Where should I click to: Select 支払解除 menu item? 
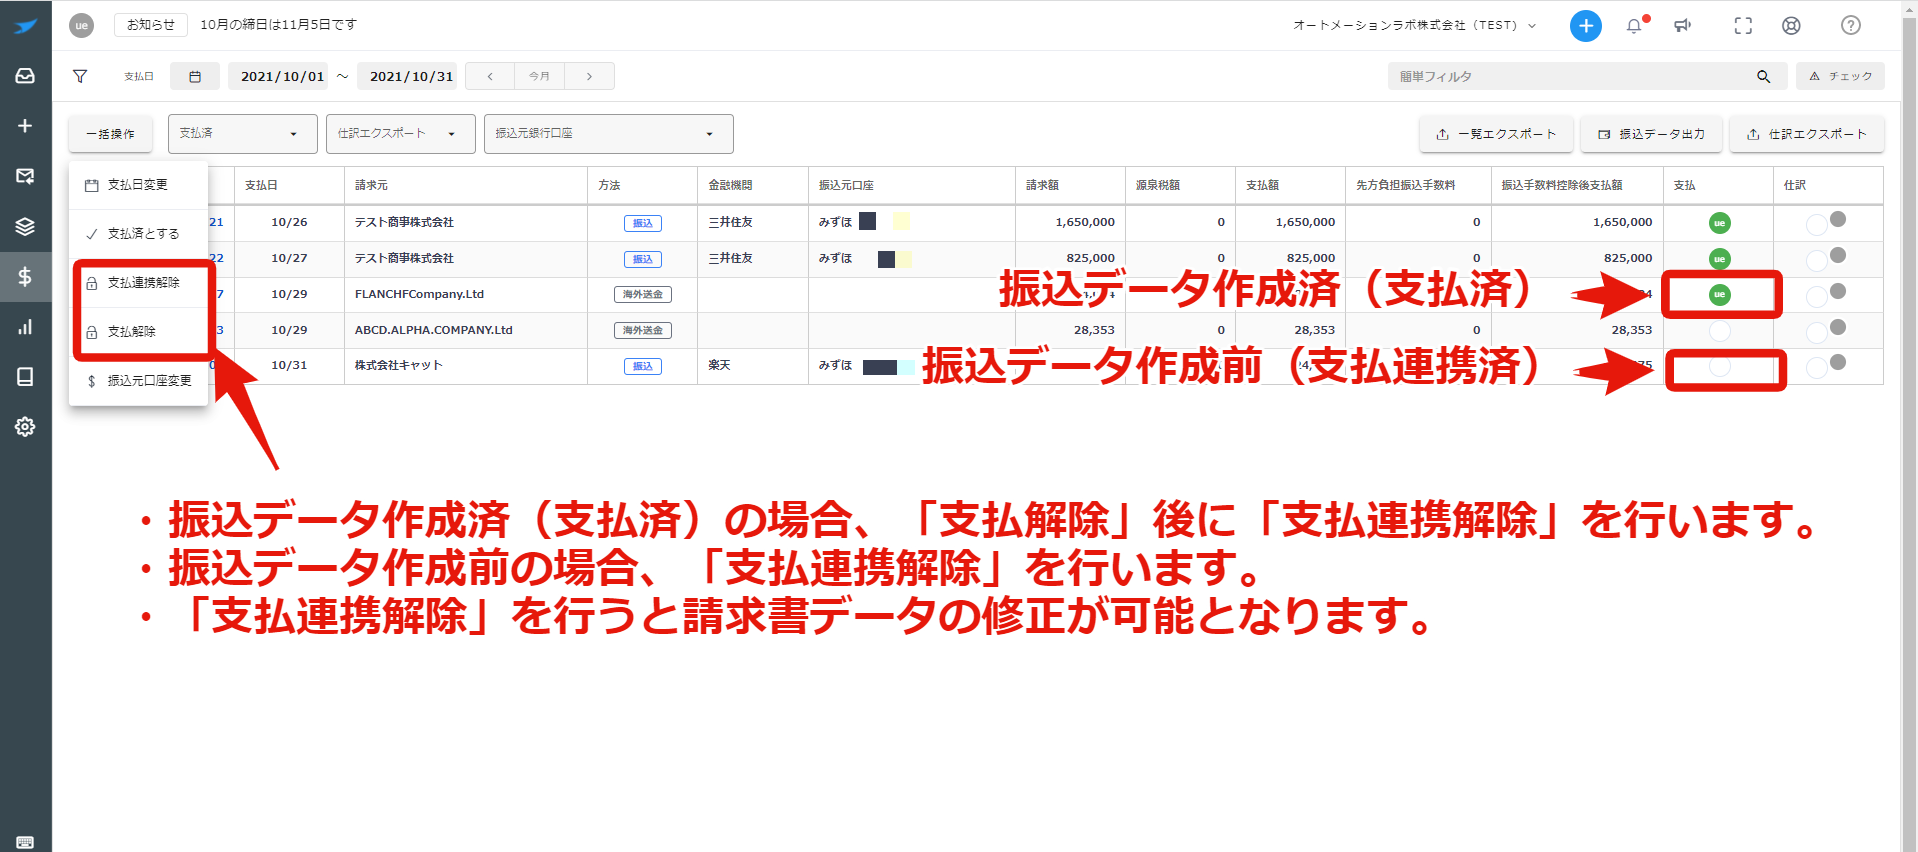point(138,332)
